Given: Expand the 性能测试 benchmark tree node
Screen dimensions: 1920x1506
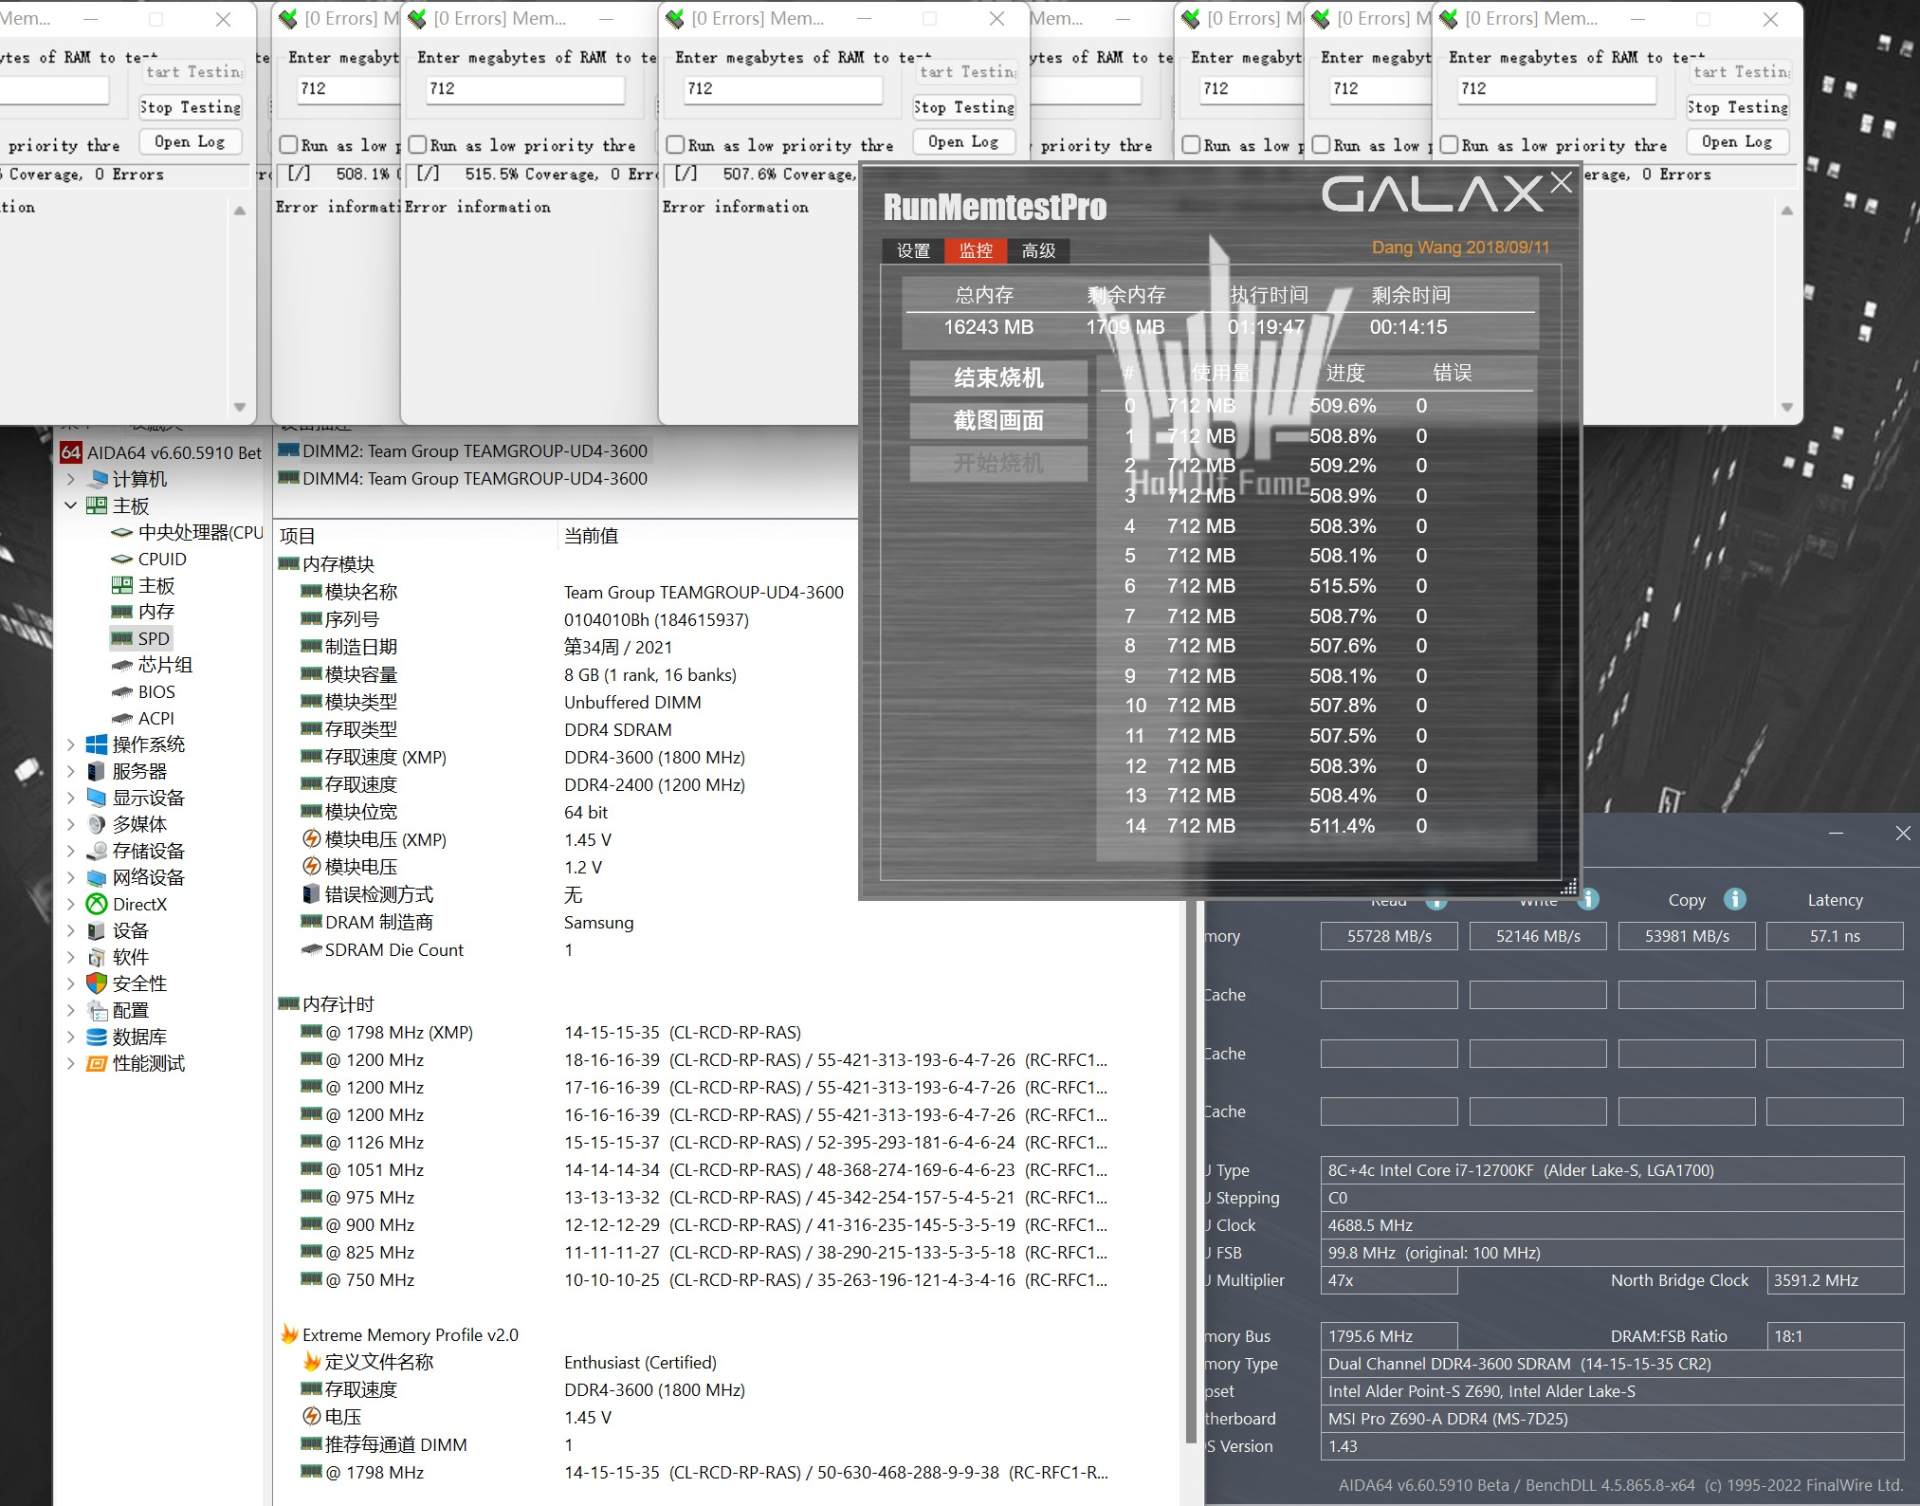Looking at the screenshot, I should point(70,1063).
